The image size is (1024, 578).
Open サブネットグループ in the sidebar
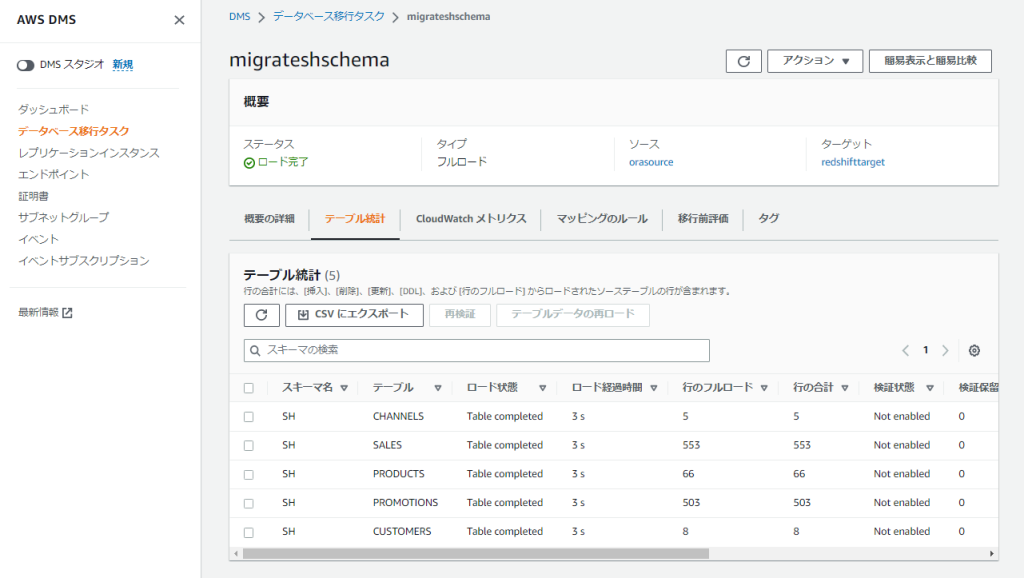point(63,217)
